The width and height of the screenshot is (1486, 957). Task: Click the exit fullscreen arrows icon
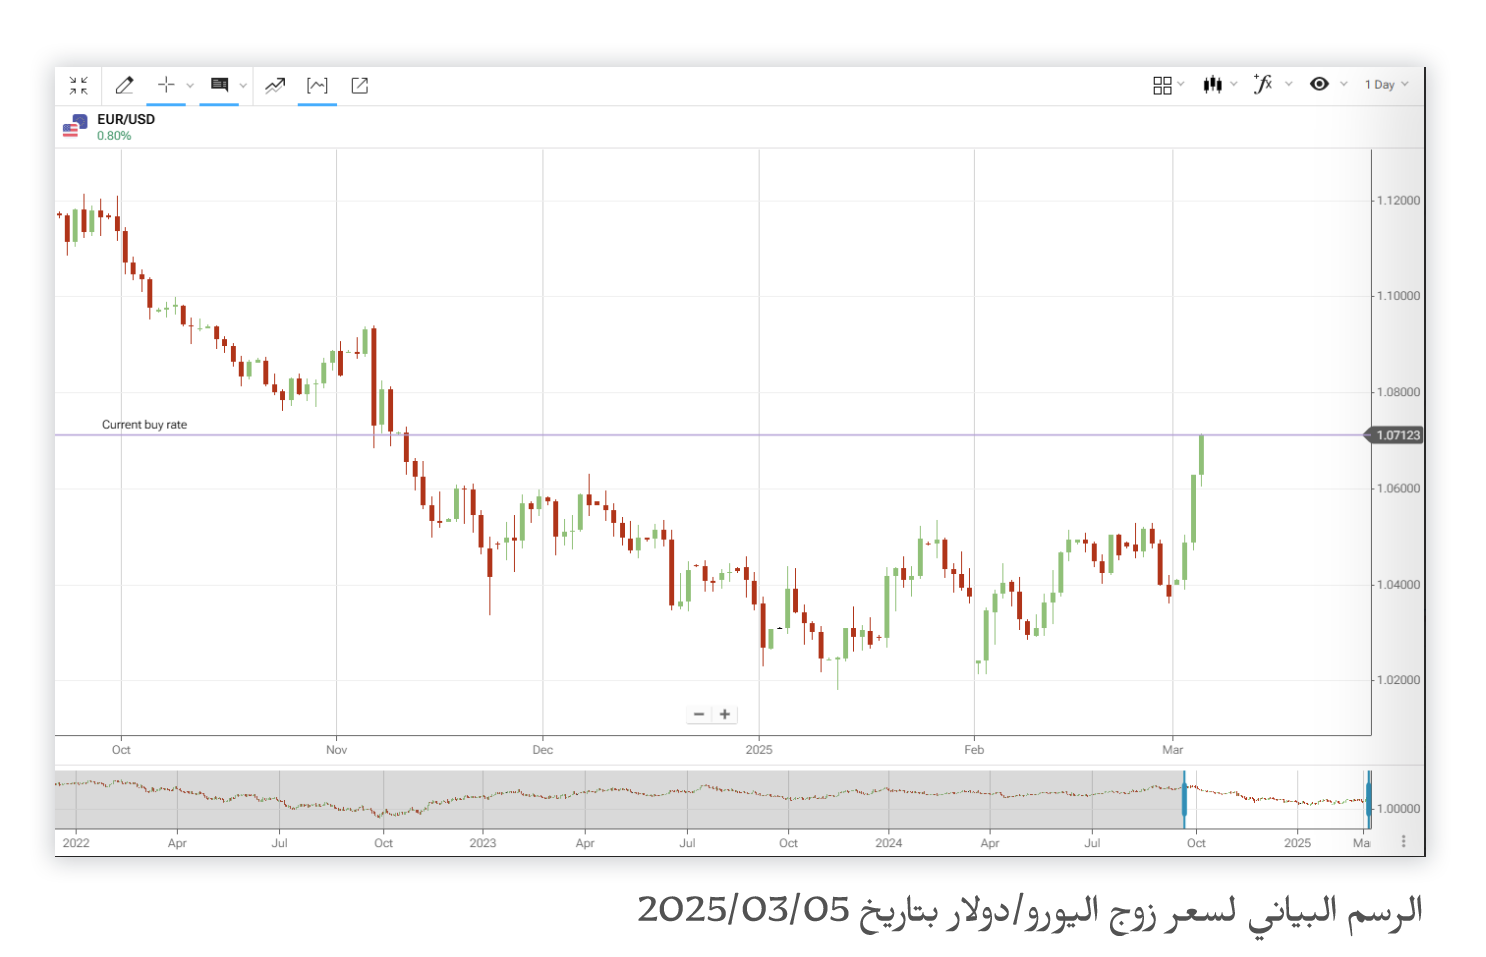point(78,86)
